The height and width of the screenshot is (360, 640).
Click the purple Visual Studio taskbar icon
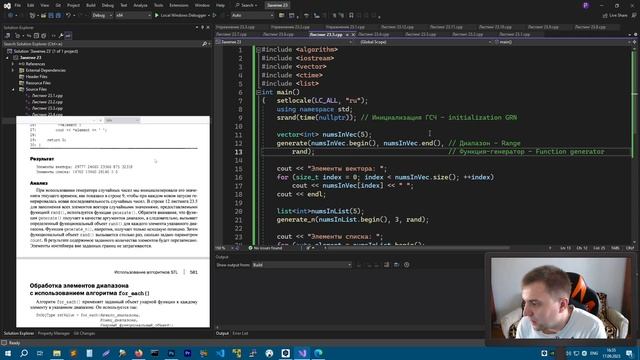pos(302,353)
